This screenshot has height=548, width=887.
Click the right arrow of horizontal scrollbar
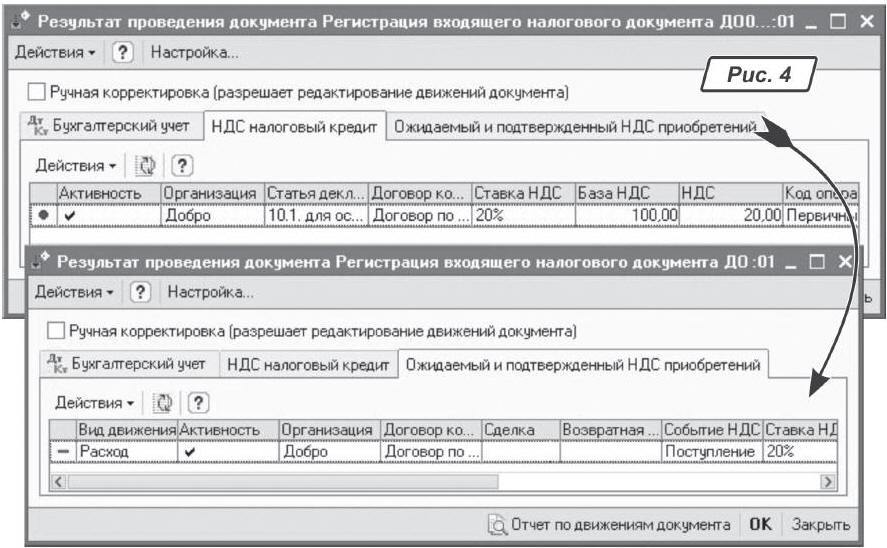[x=827, y=482]
